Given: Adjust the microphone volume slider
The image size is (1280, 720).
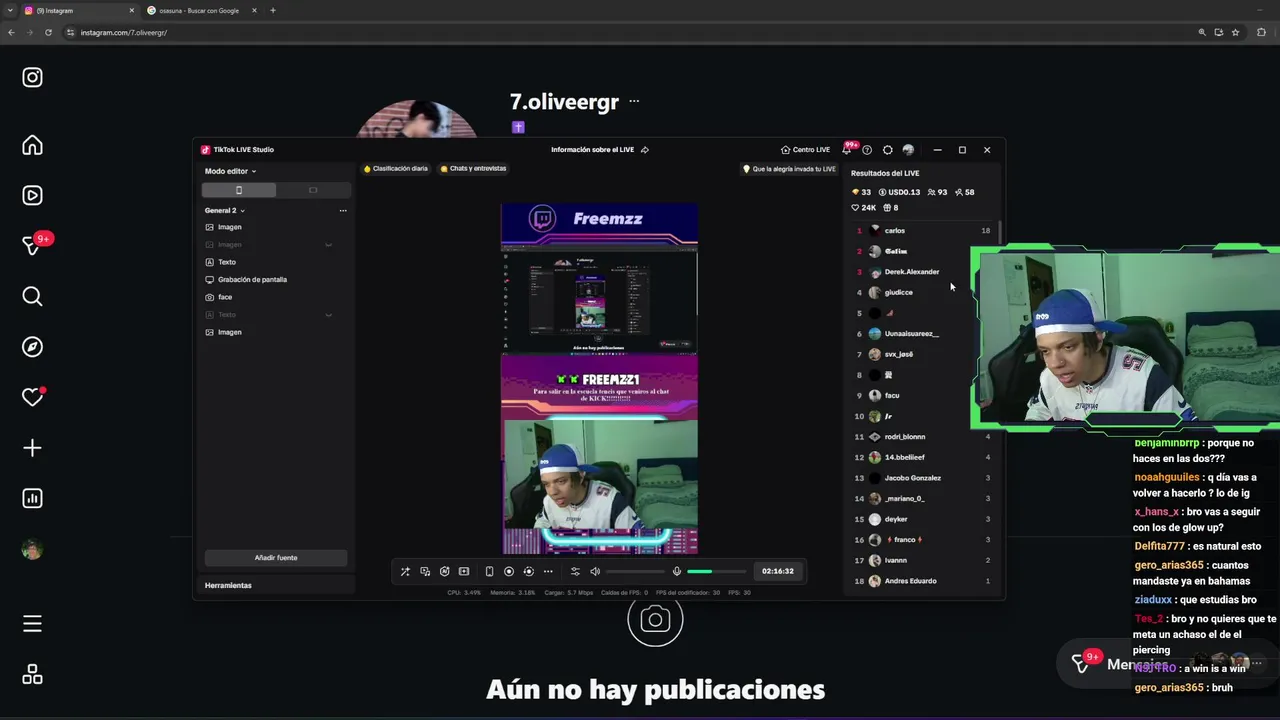Looking at the screenshot, I should click(716, 571).
